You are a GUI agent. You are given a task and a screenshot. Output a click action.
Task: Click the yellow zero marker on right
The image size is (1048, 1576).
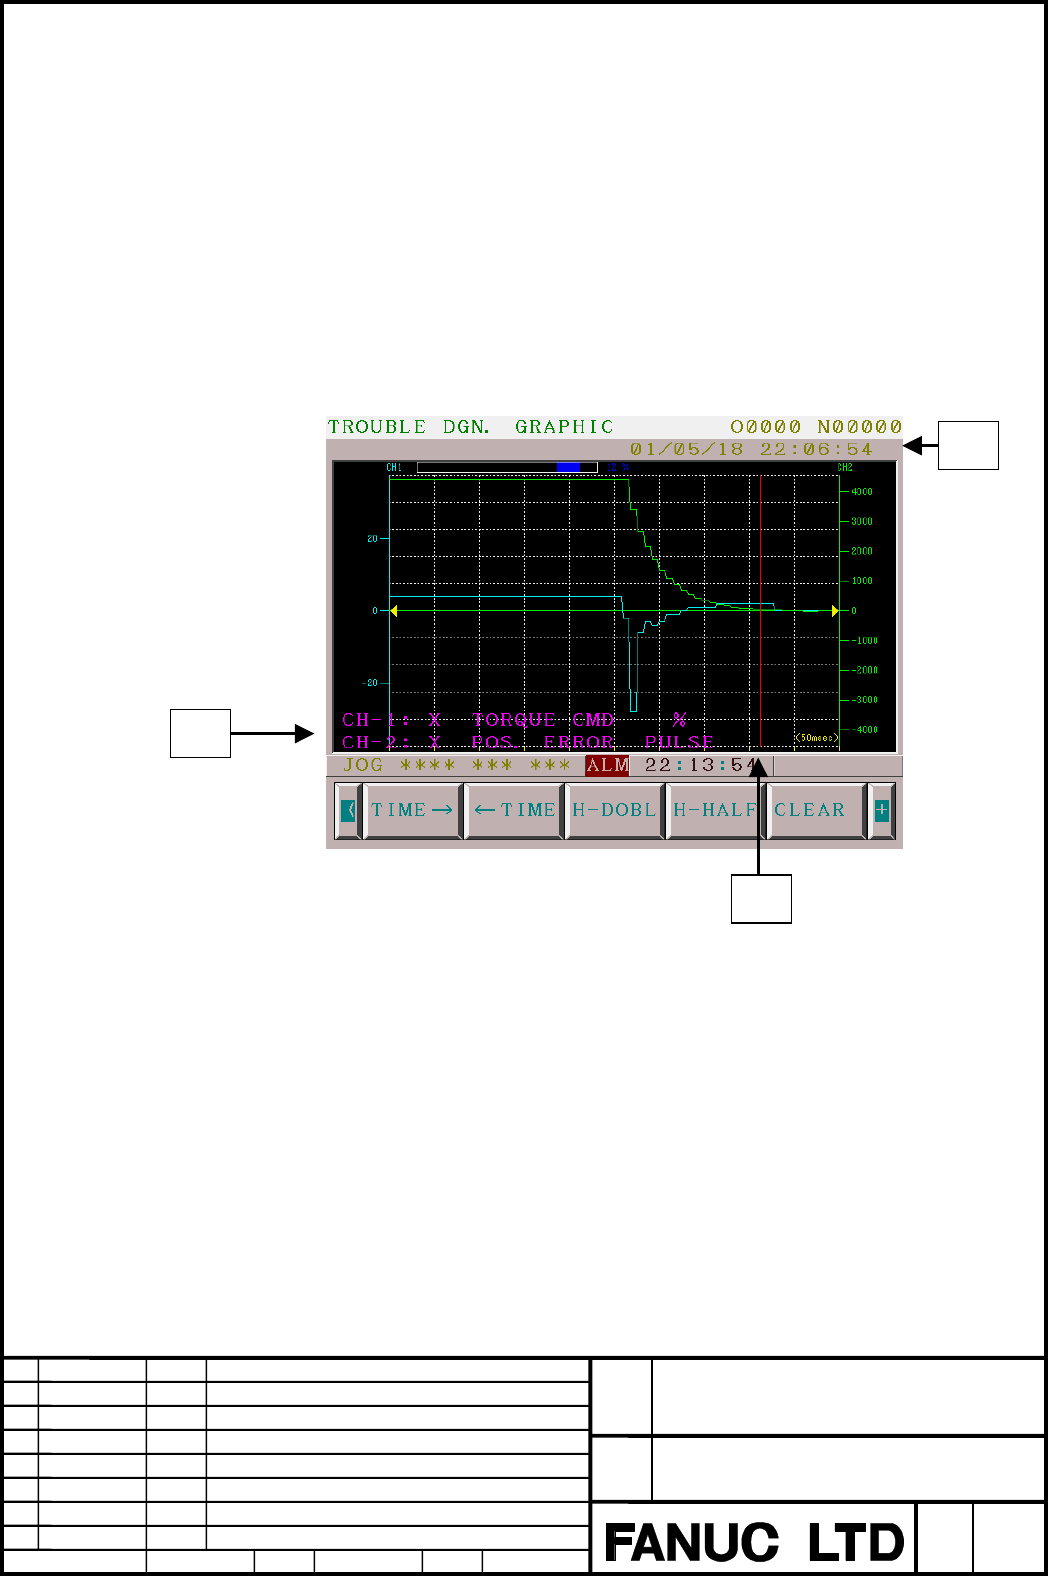pos(835,611)
